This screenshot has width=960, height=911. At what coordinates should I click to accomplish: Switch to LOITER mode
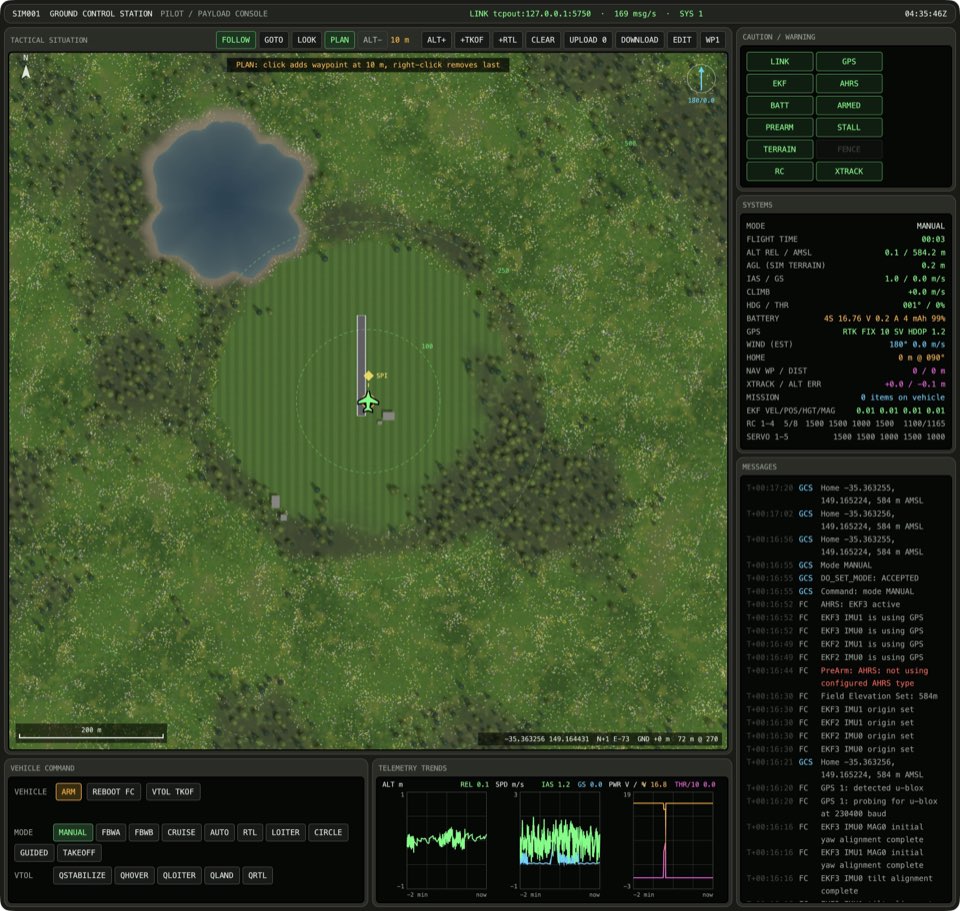pos(285,833)
